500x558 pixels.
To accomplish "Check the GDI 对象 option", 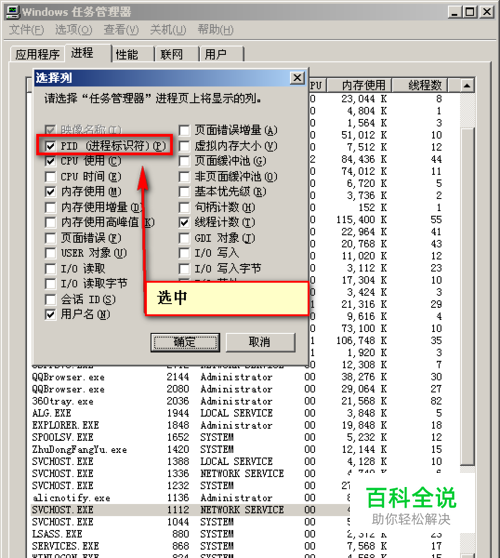I will 184,238.
